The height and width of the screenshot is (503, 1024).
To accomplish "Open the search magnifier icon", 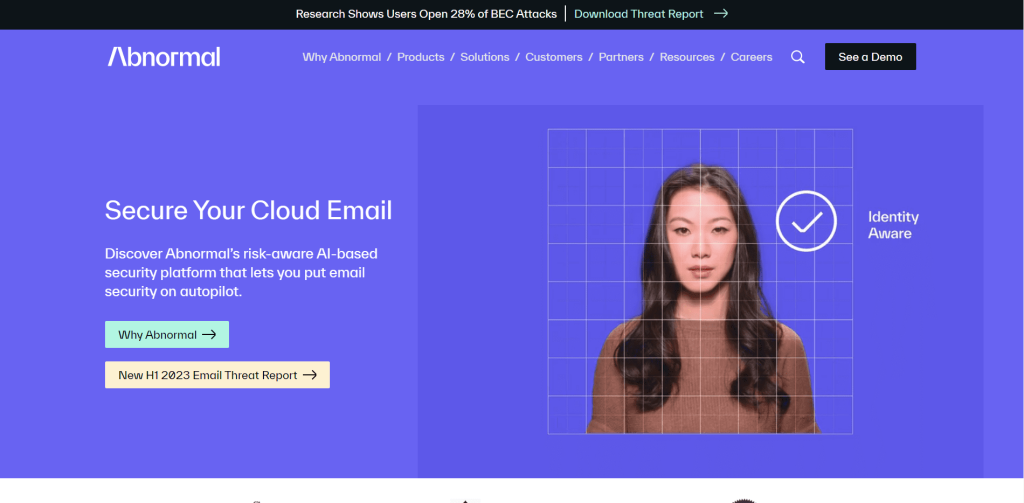I will [797, 57].
